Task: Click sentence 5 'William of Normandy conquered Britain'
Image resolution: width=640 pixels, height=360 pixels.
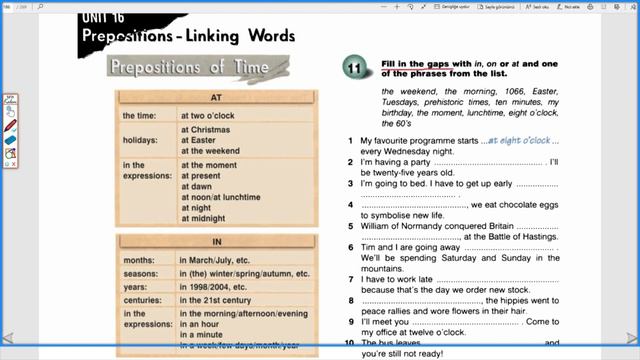Action: (437, 226)
